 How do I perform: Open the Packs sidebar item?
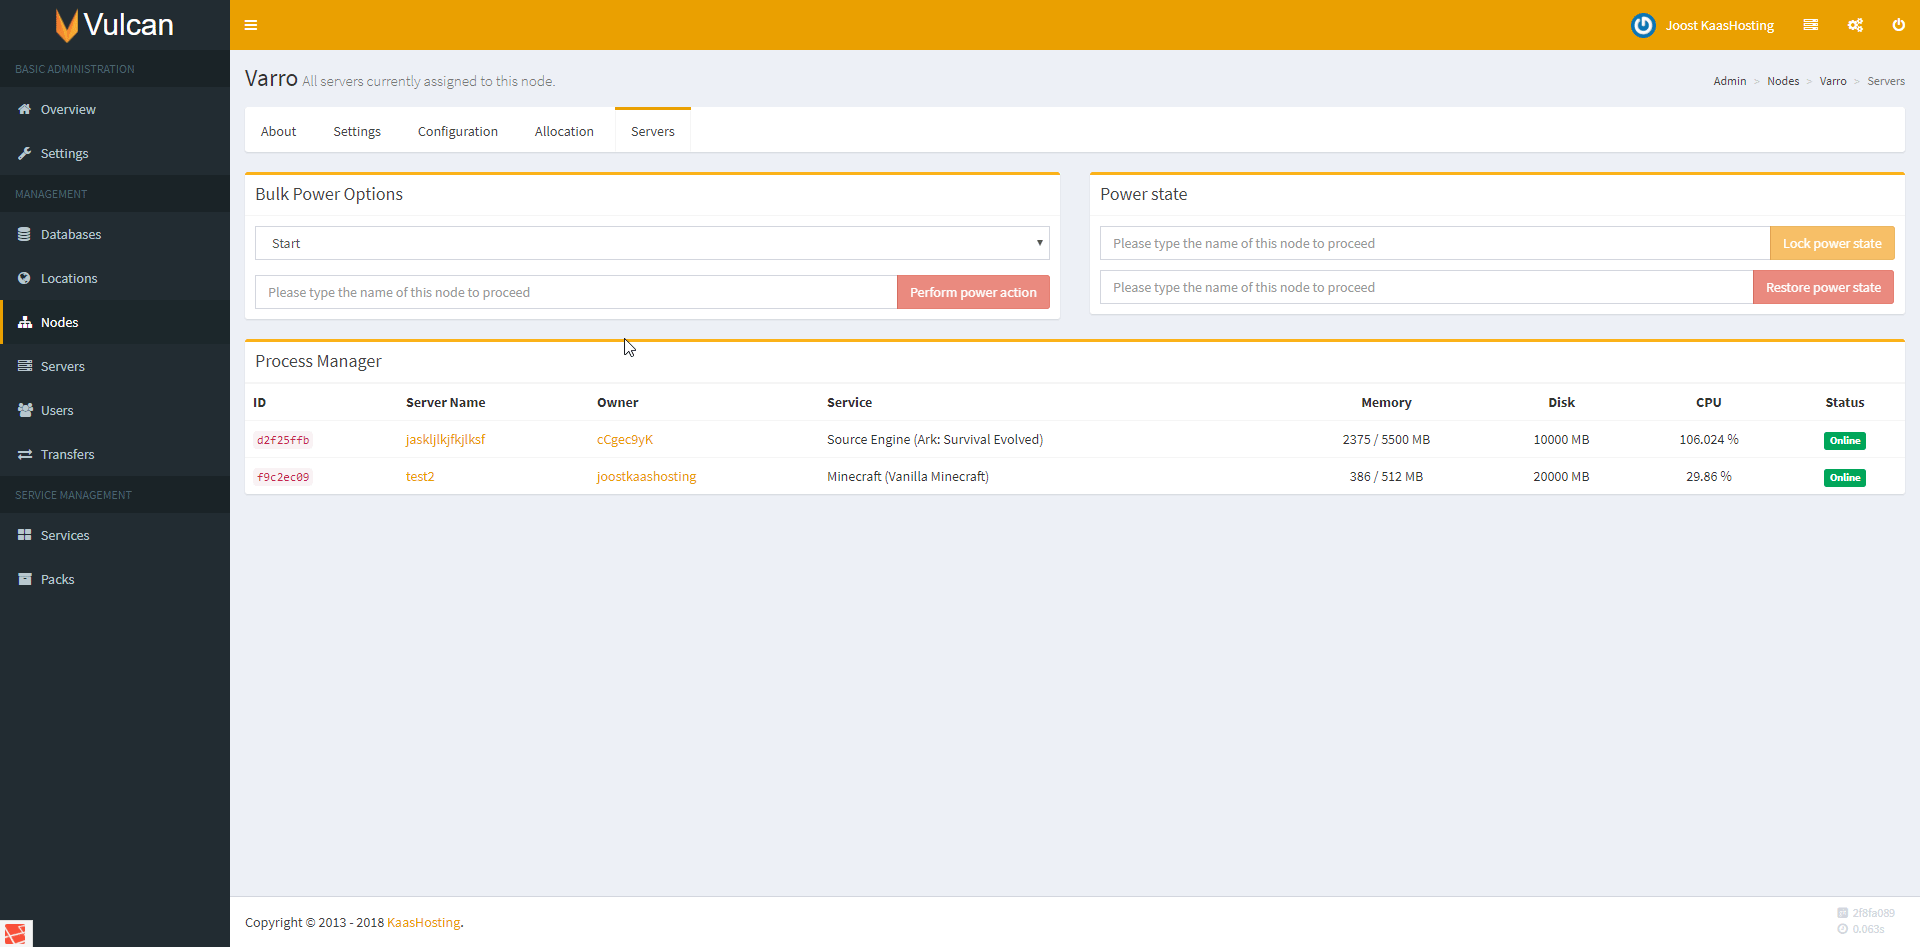(57, 579)
